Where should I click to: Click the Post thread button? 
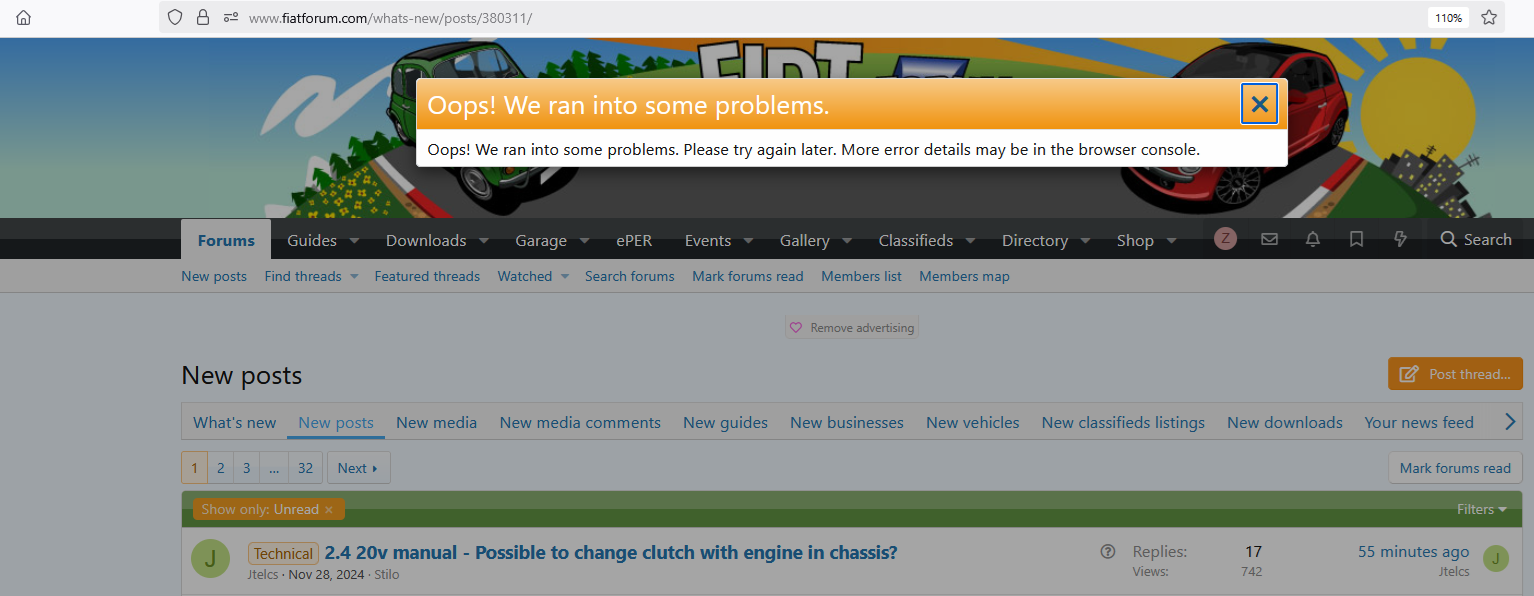pos(1455,374)
